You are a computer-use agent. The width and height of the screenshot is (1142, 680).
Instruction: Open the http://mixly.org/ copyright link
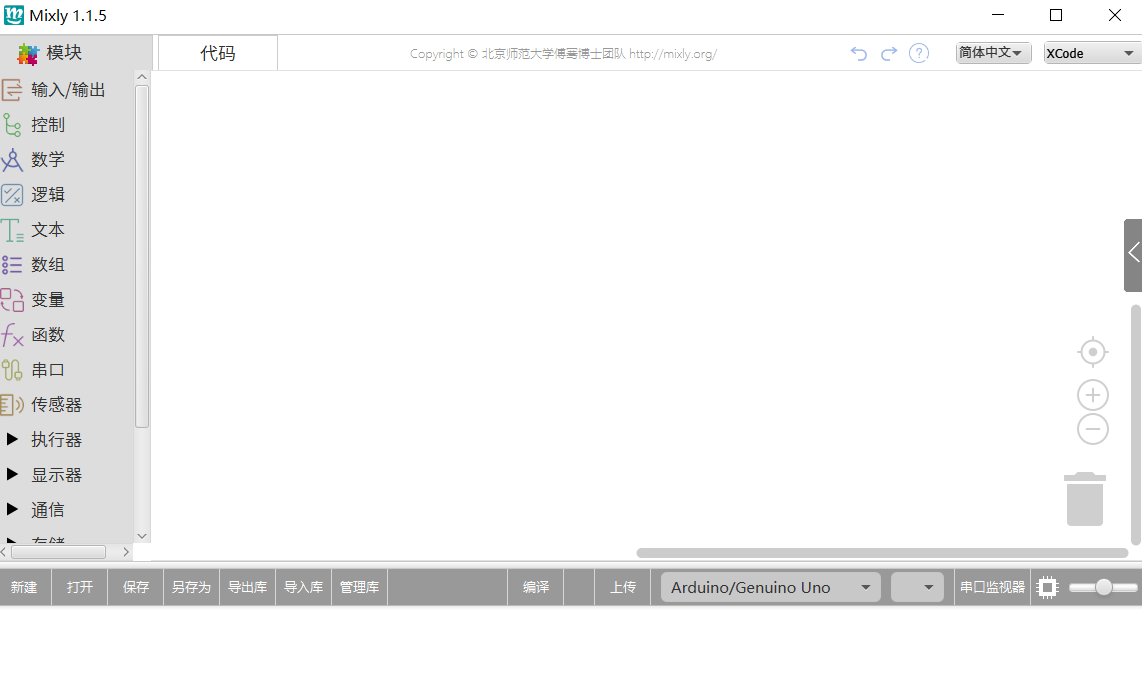(673, 54)
